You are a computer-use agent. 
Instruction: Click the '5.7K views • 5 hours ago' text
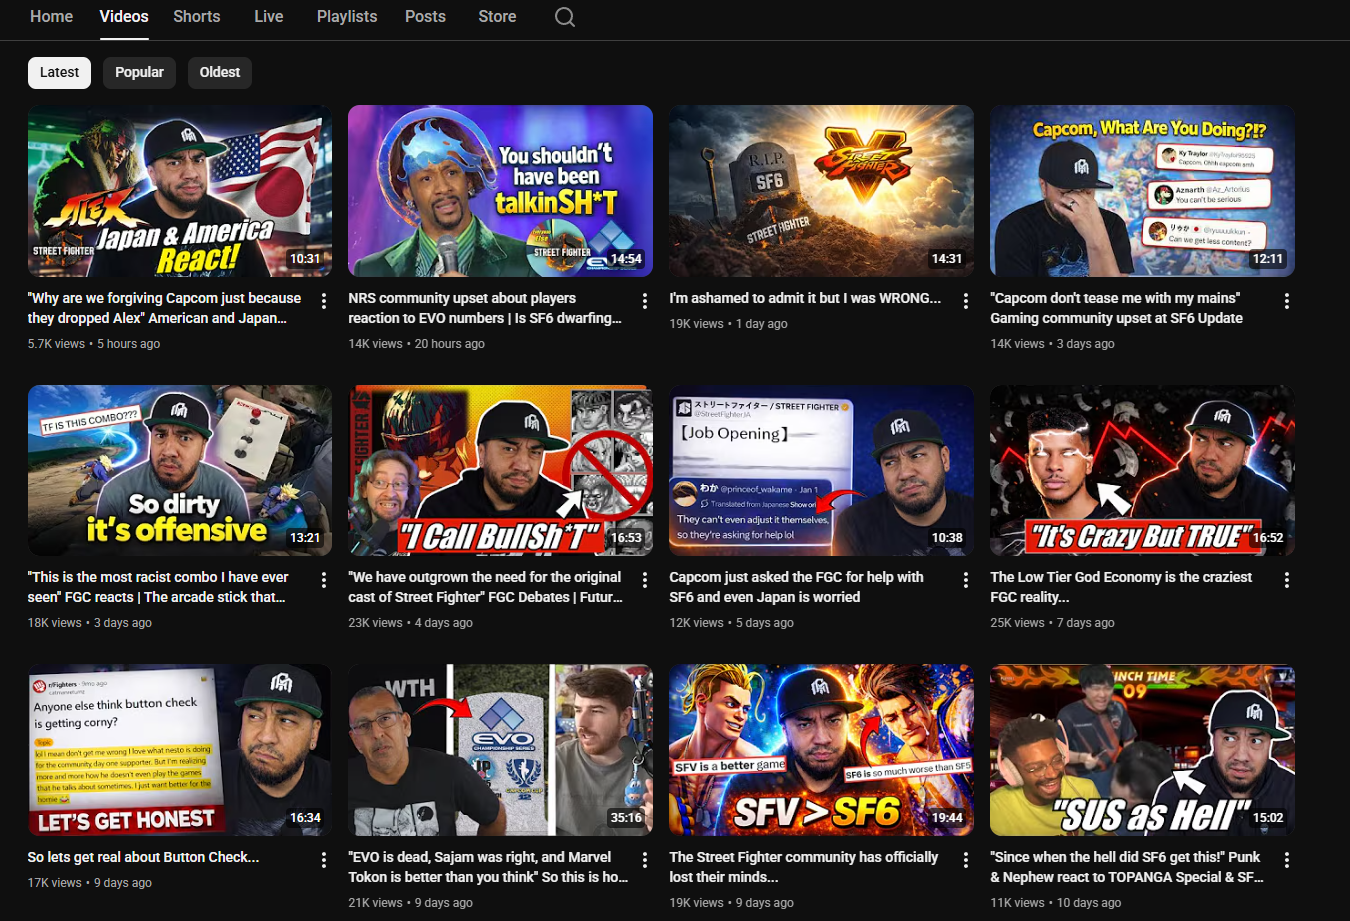coord(94,344)
